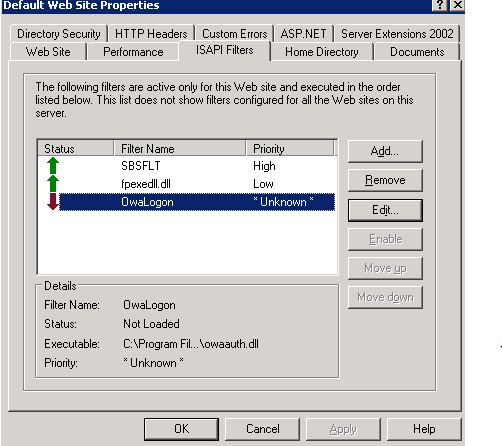
Task: Click the OwaLogon value in Details
Action: coord(149,305)
